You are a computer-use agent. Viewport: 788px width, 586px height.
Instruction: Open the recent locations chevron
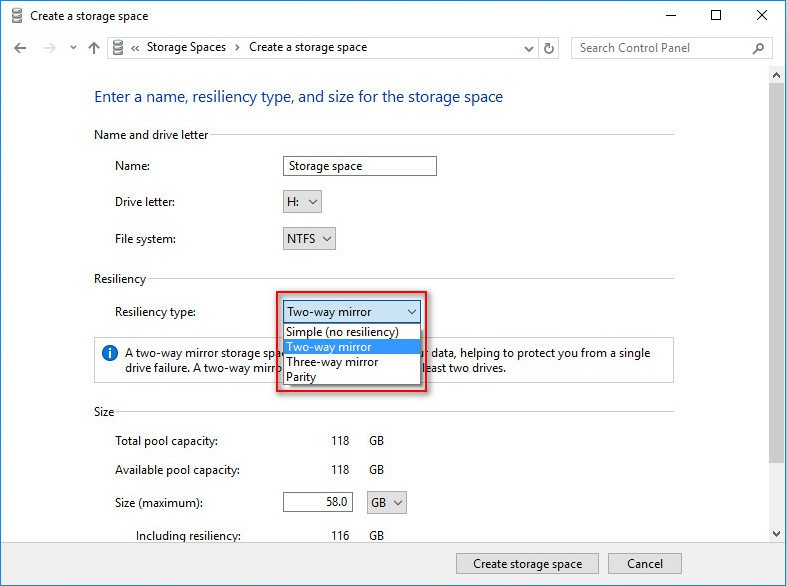(73, 48)
